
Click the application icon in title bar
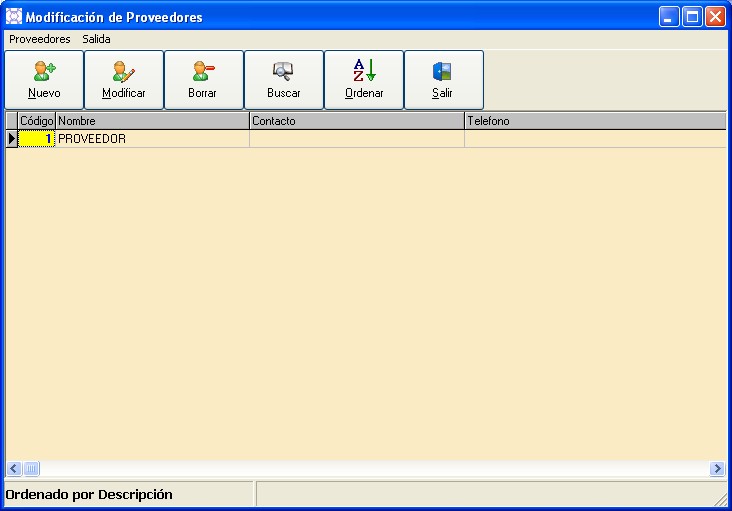[14, 16]
